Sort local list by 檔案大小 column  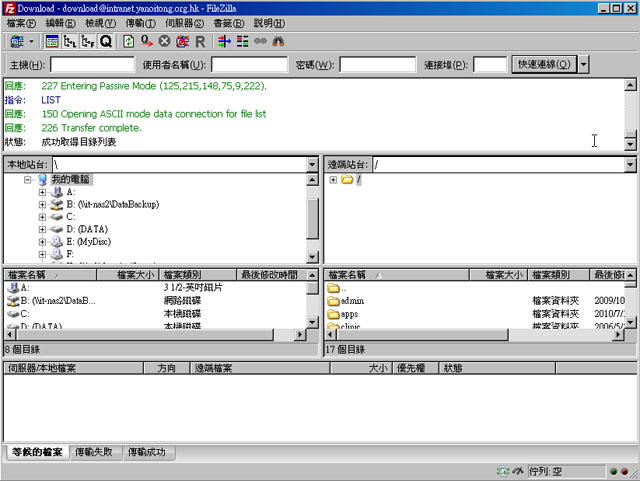[127, 275]
